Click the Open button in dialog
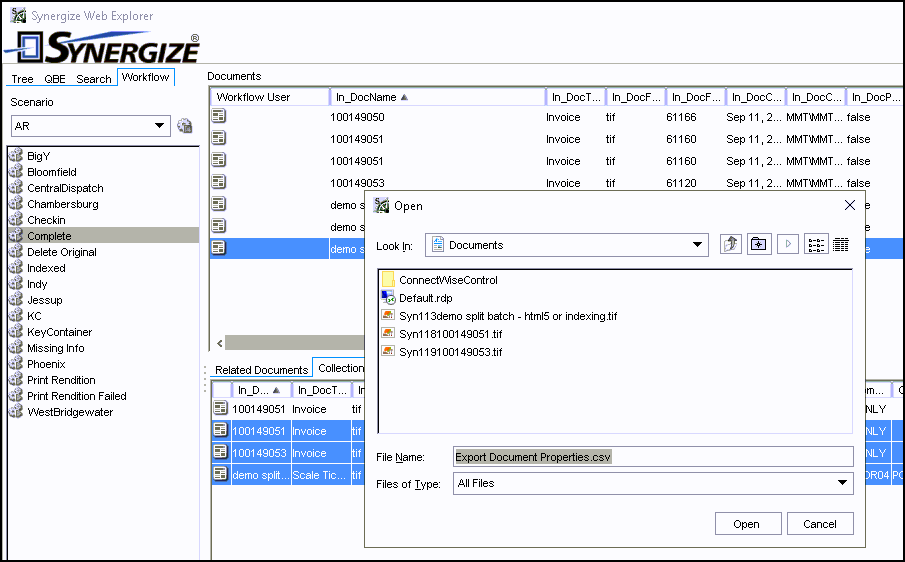Image resolution: width=905 pixels, height=562 pixels. click(747, 524)
